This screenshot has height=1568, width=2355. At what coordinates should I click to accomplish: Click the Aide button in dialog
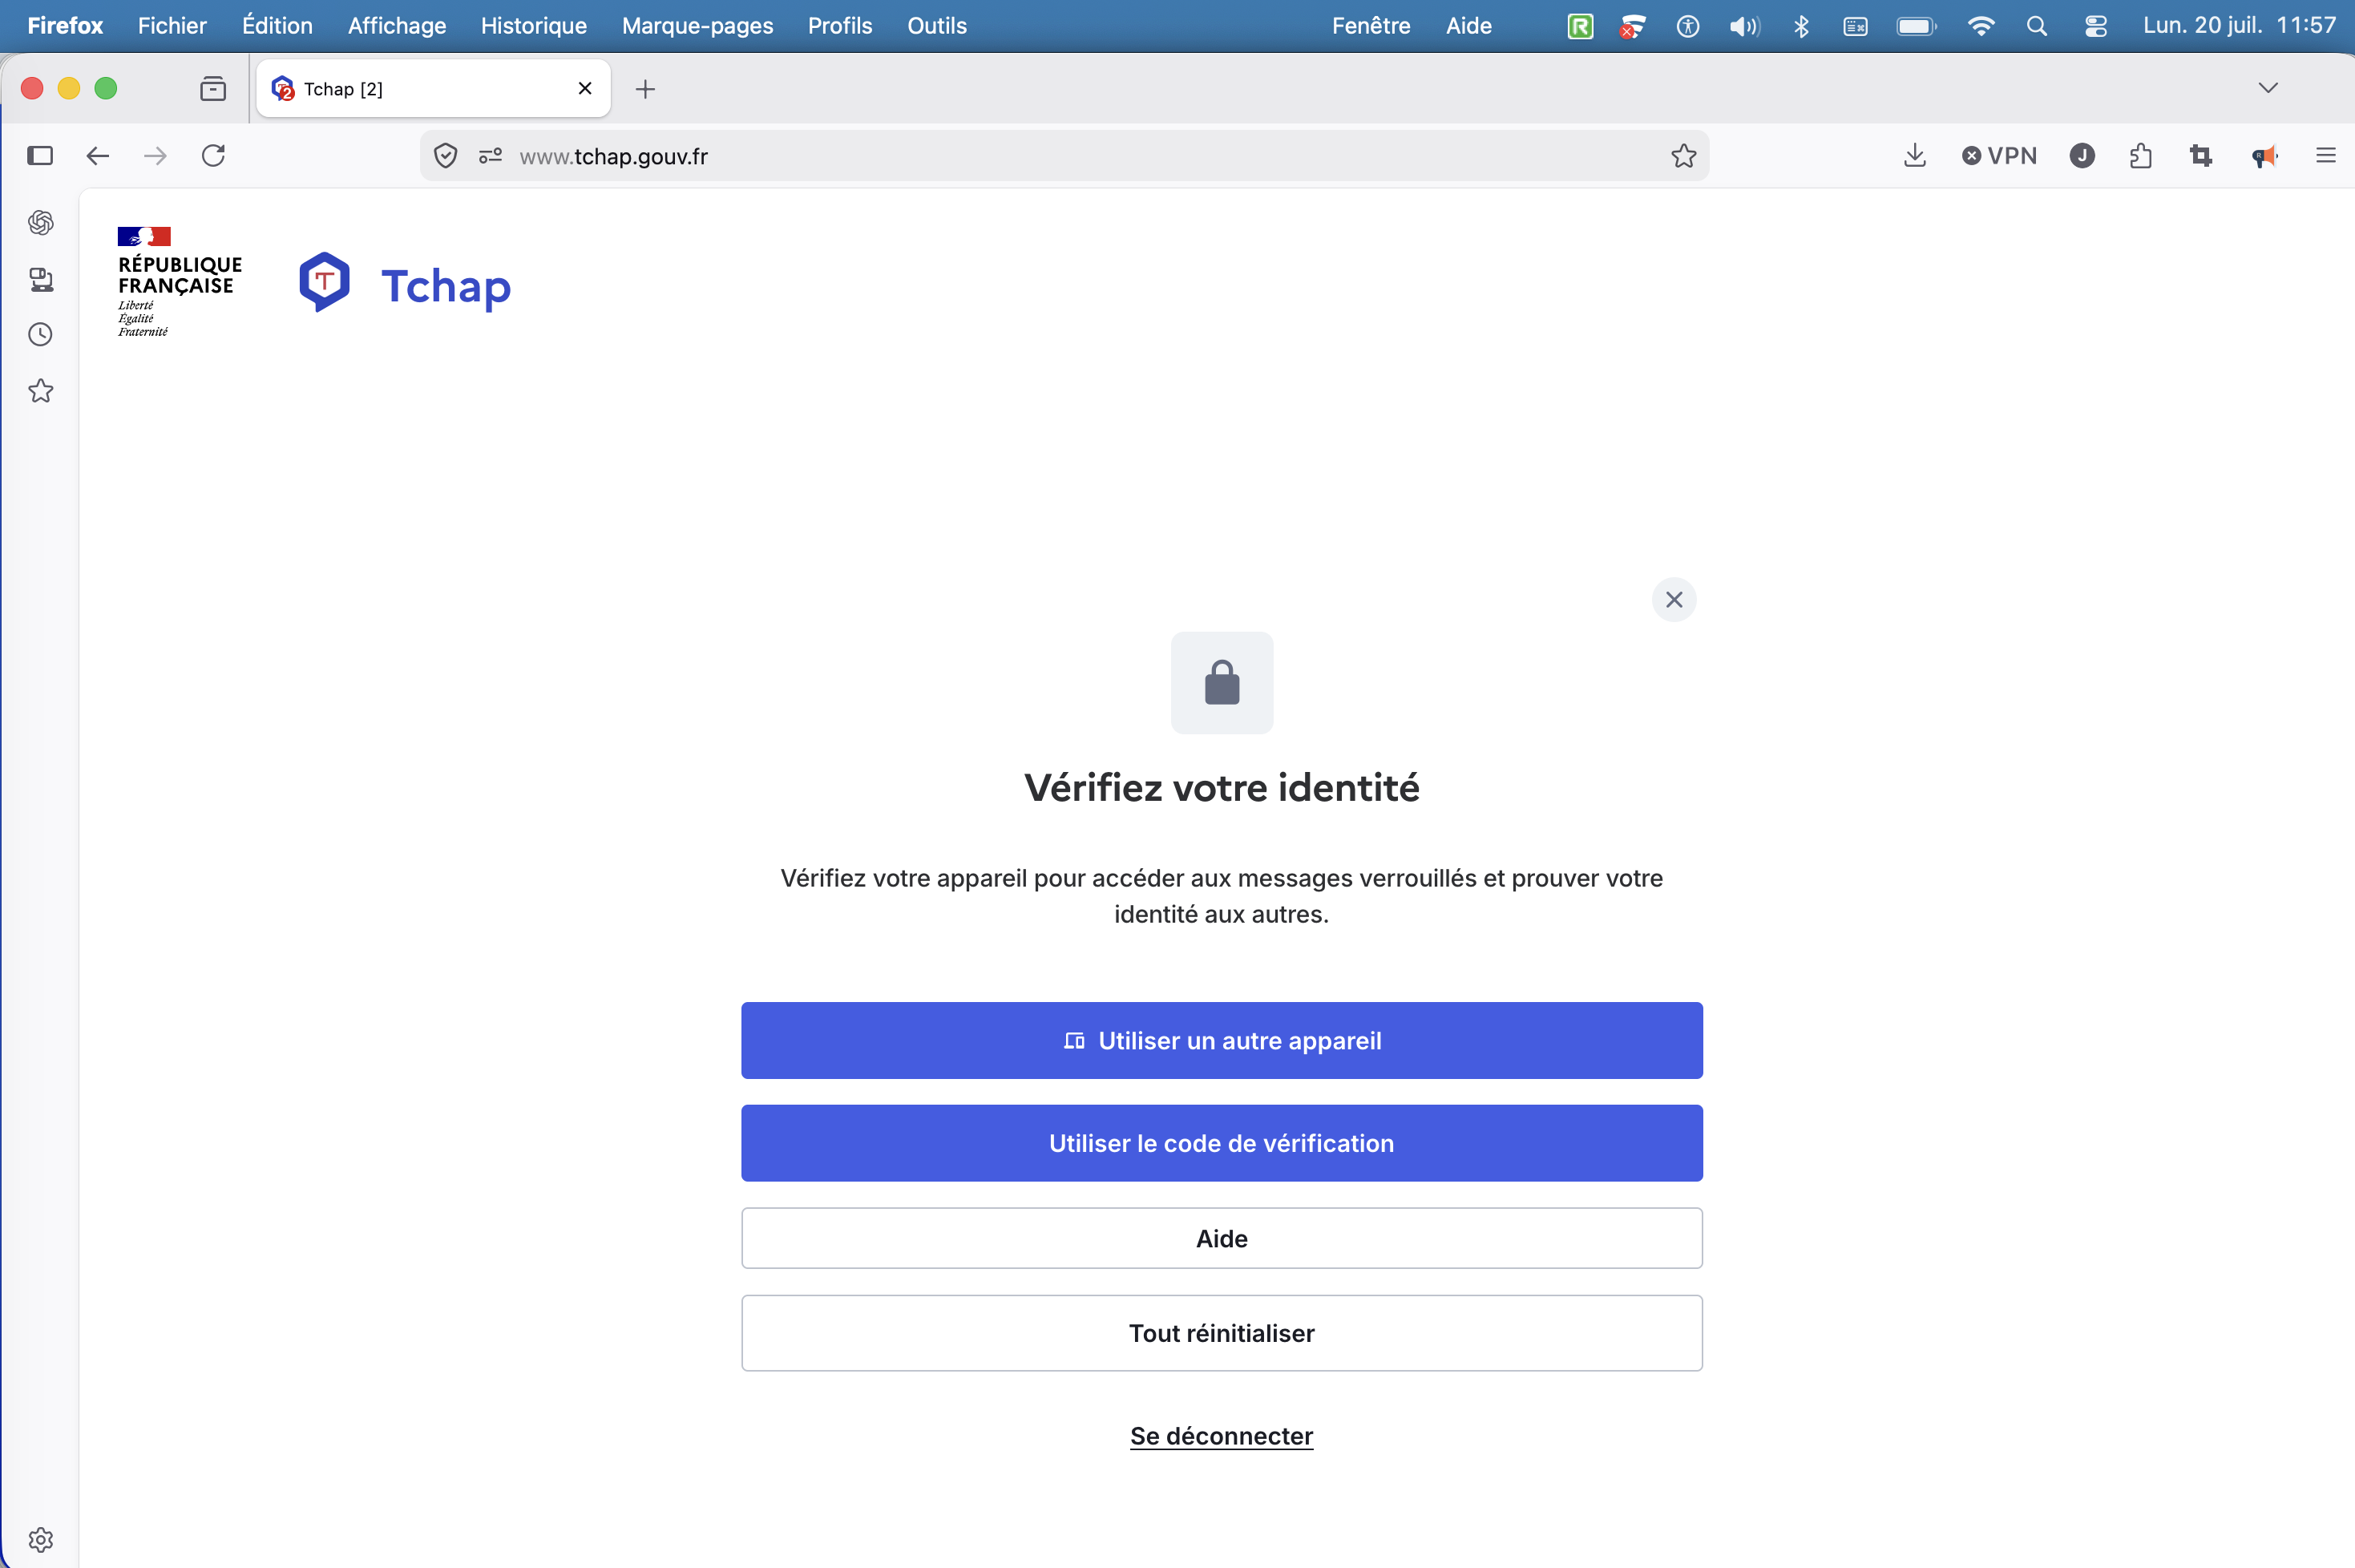[x=1221, y=1239]
